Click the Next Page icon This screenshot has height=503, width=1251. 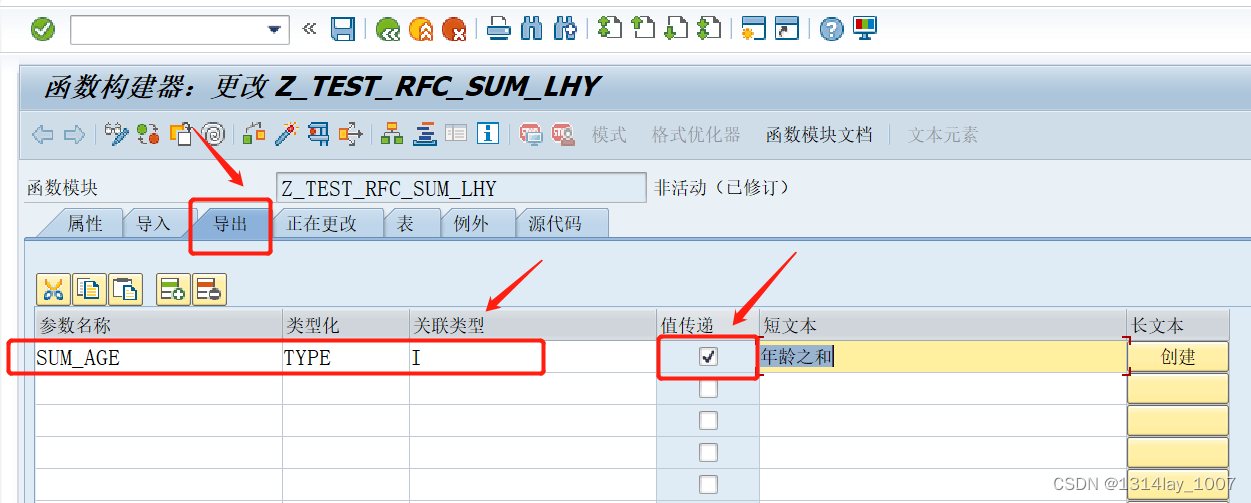point(676,29)
